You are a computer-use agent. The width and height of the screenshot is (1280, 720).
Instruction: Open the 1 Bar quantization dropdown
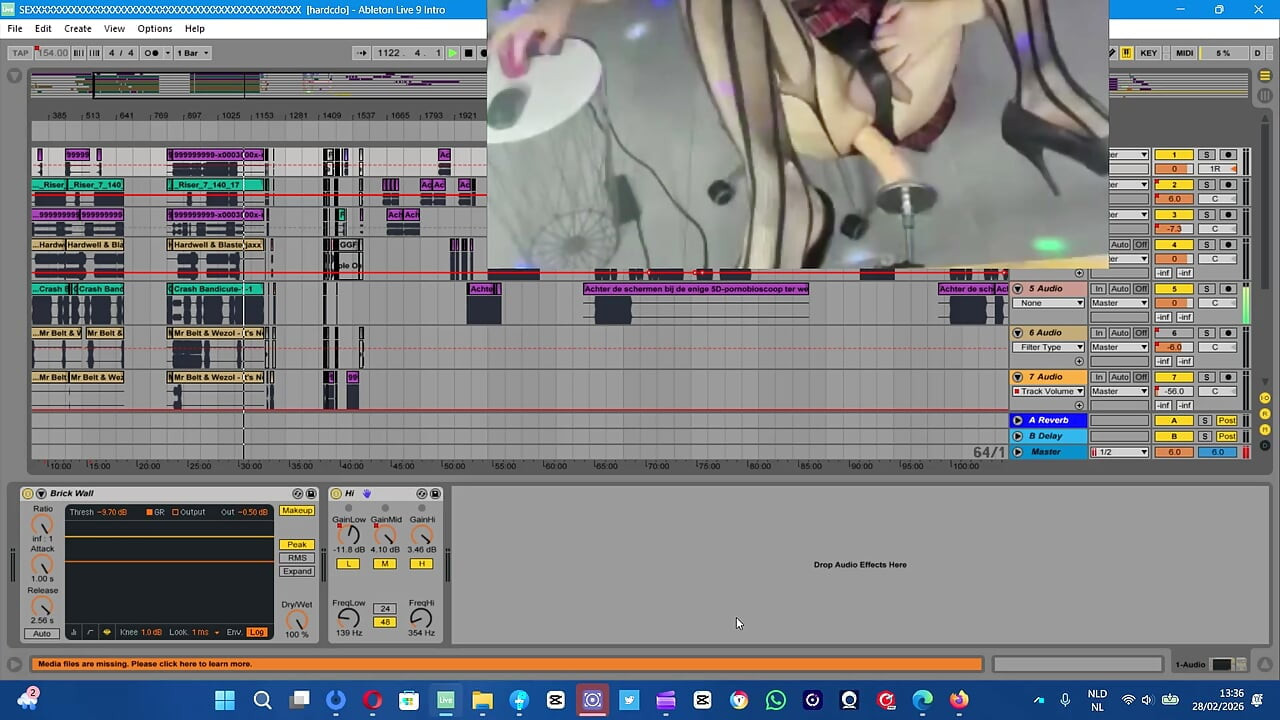[x=193, y=53]
